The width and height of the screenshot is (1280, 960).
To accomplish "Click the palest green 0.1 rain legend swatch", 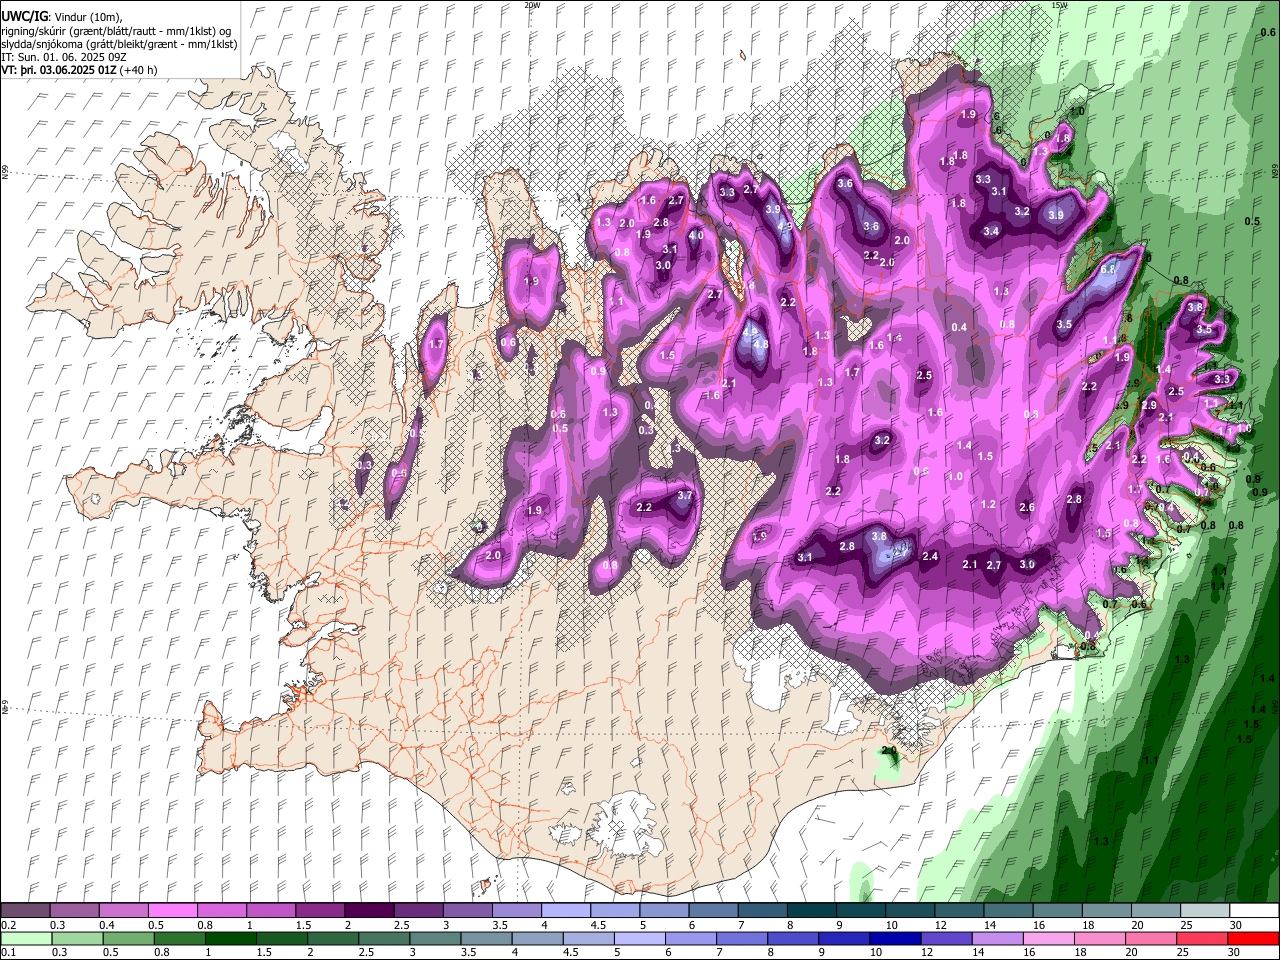I will click(26, 939).
